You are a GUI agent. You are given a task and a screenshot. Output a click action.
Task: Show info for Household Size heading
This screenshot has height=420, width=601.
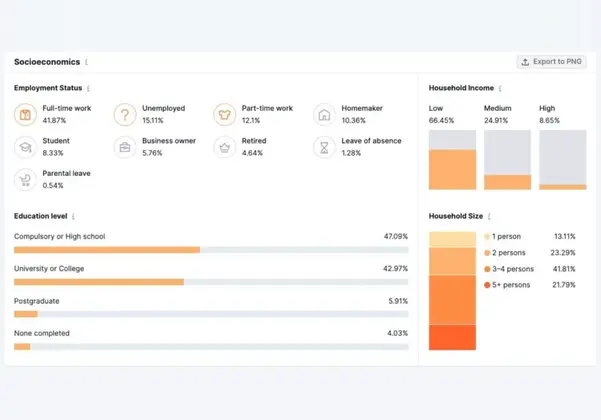click(490, 216)
